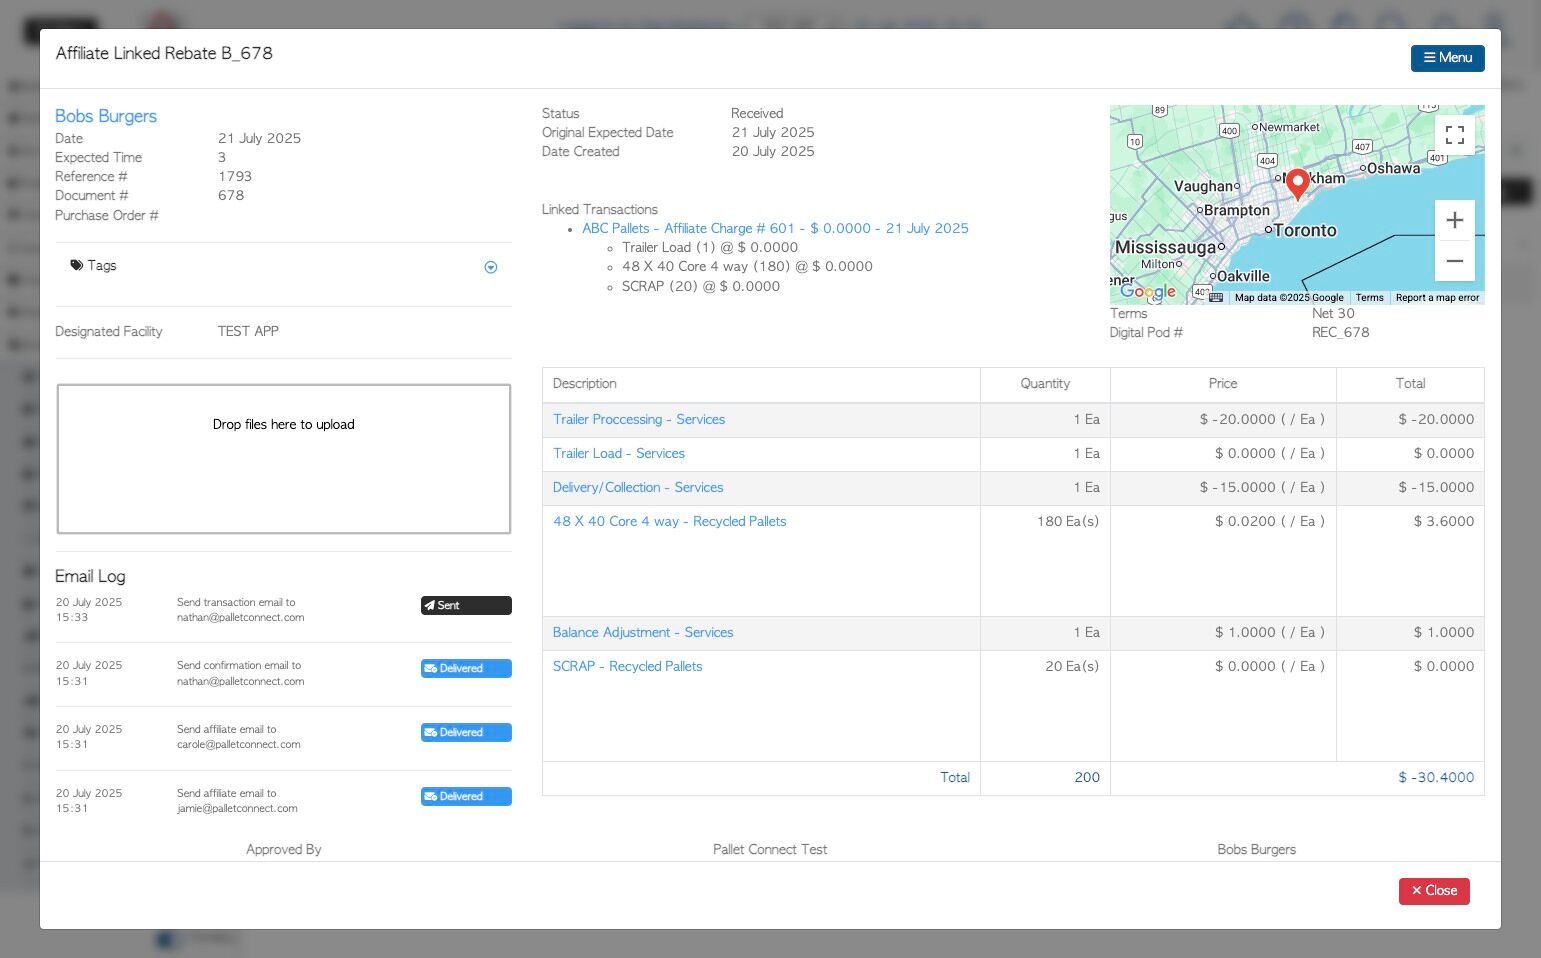1541x958 pixels.
Task: Open the Menu button in the rebate dialog
Action: [1447, 58]
